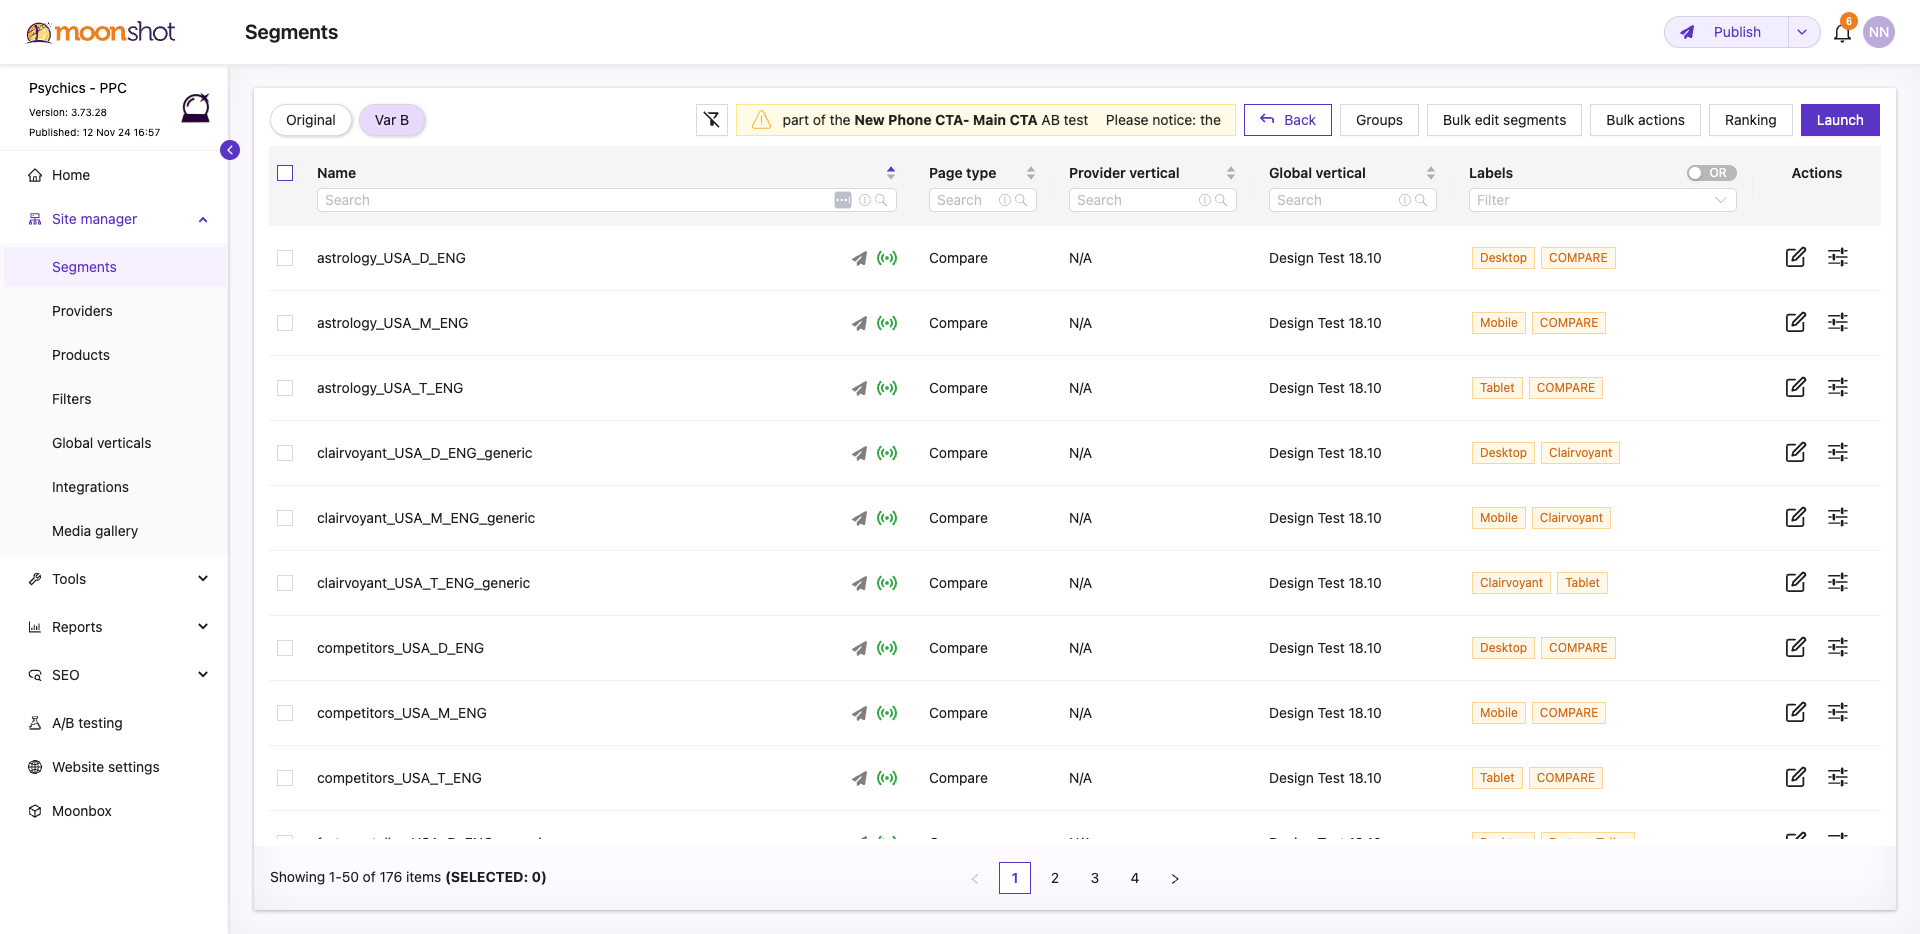Go to next page arrow

[x=1175, y=878]
